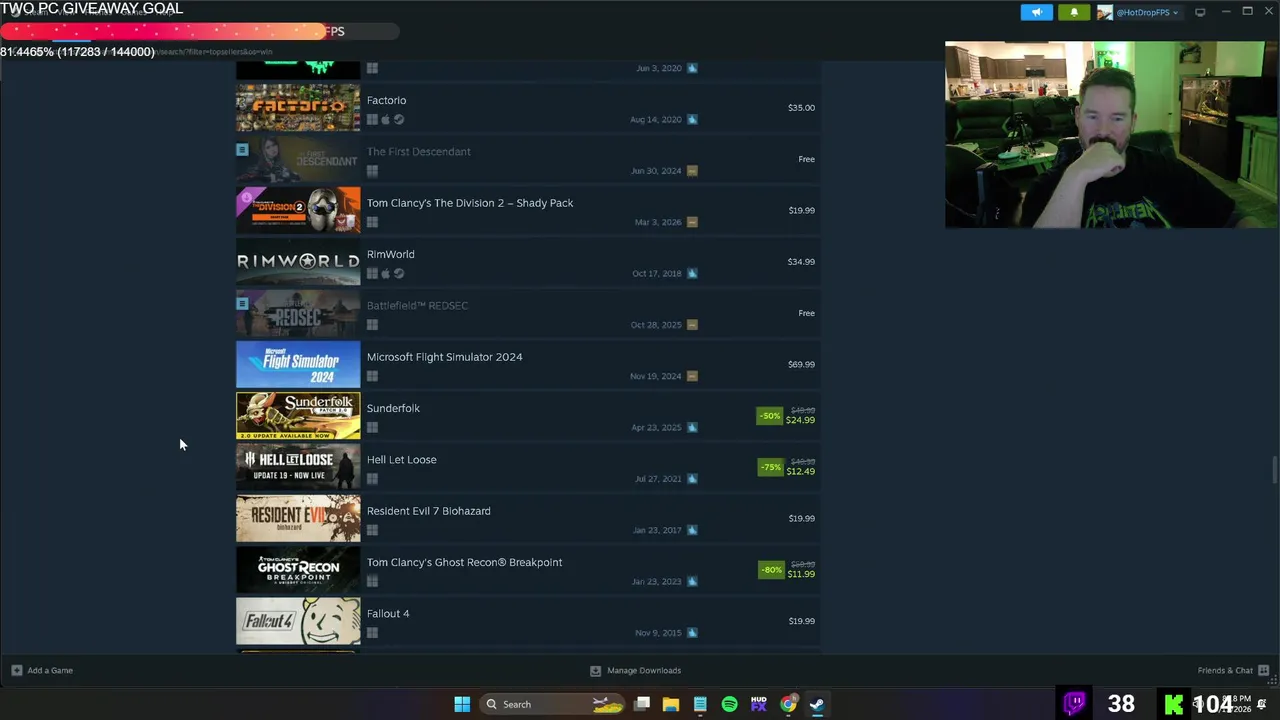Click Sunderfolk -50% discount badge

tap(769, 416)
